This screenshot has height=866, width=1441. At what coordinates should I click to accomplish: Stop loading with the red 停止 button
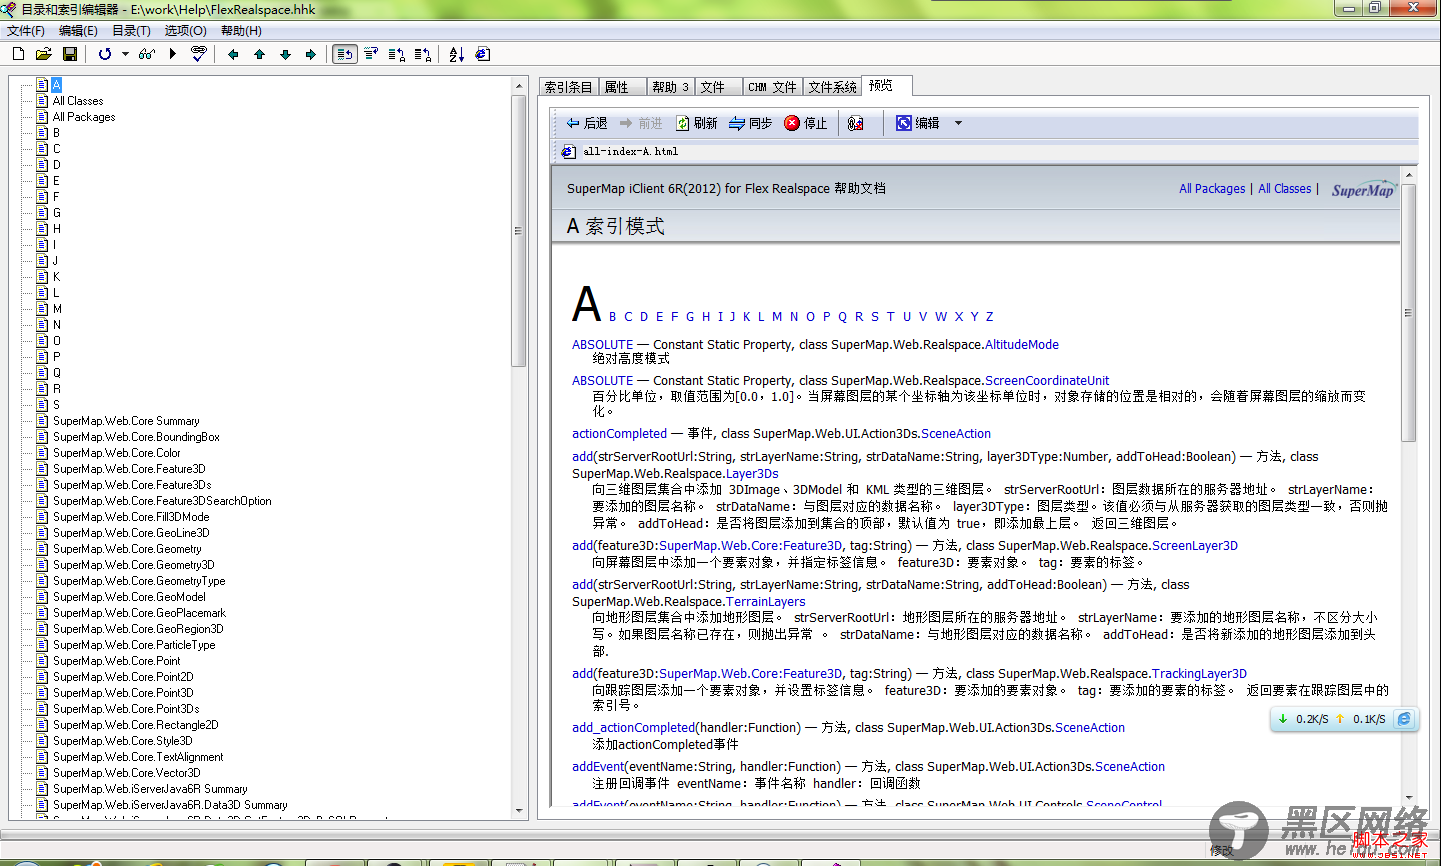tap(806, 123)
